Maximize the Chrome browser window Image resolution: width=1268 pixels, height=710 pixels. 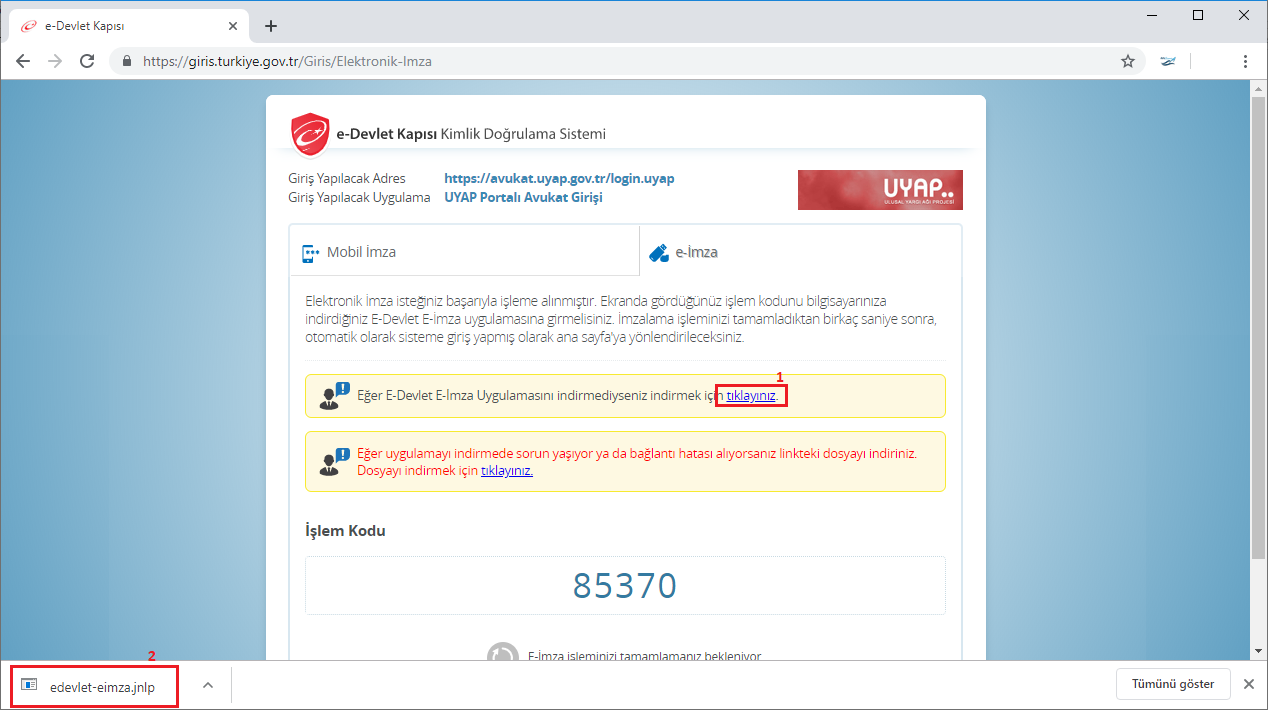1198,15
